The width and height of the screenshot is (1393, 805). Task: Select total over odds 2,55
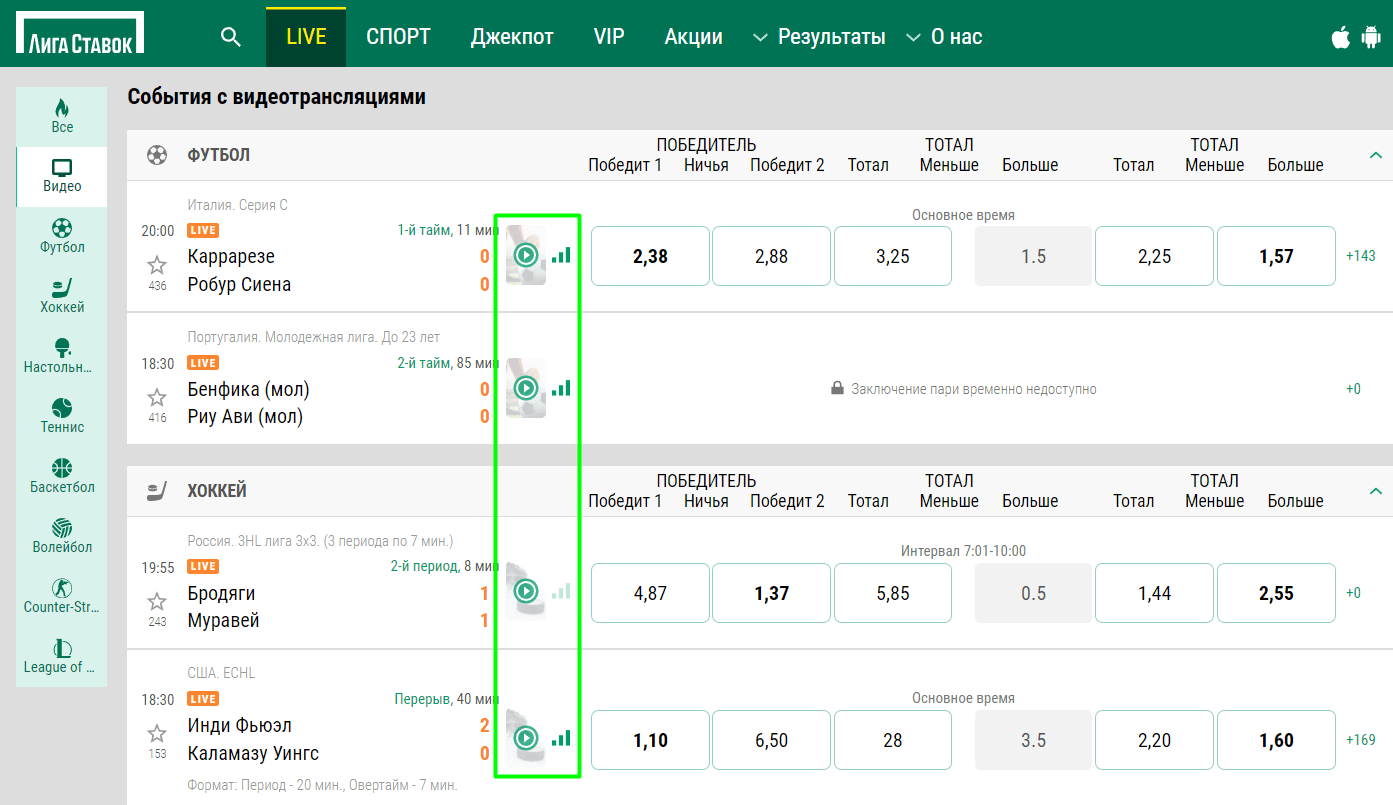click(x=1276, y=593)
